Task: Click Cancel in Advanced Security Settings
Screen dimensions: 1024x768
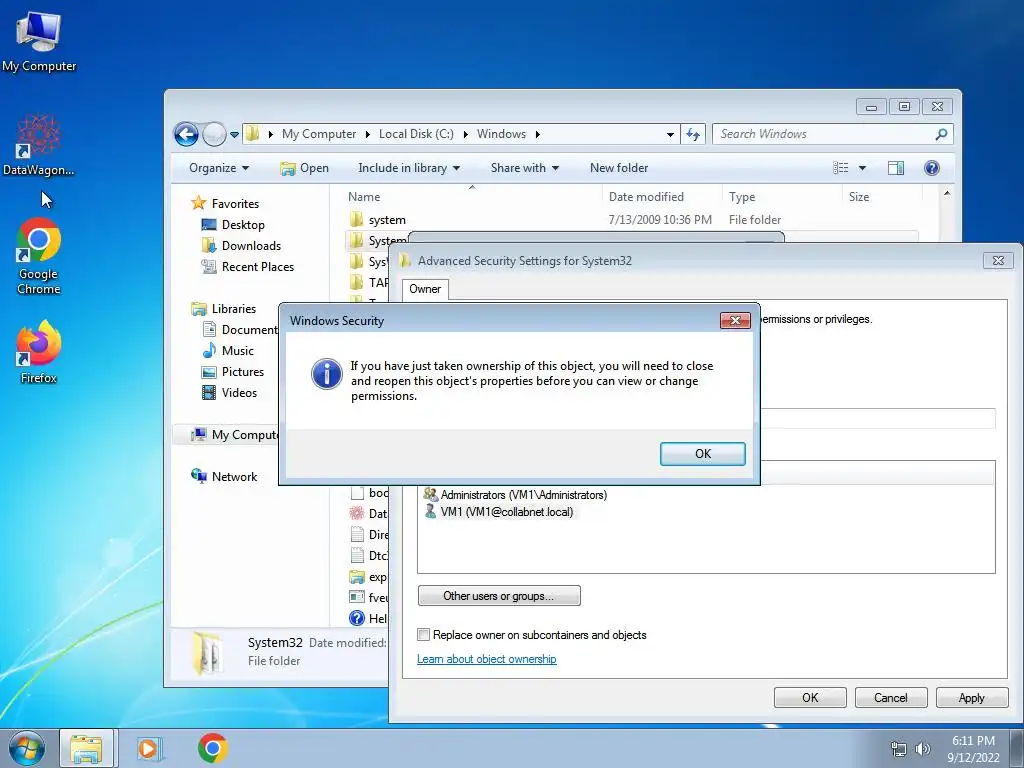Action: tap(891, 697)
